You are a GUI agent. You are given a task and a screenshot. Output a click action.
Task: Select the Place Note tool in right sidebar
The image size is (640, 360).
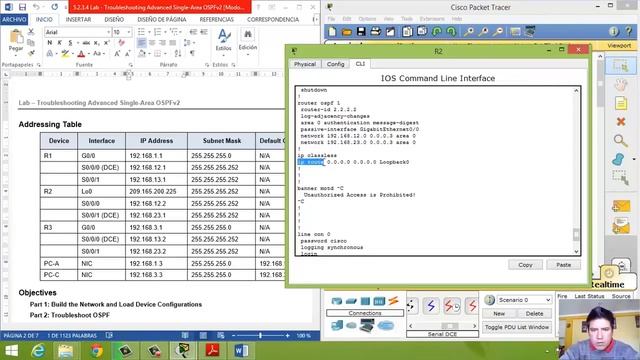pos(620,103)
